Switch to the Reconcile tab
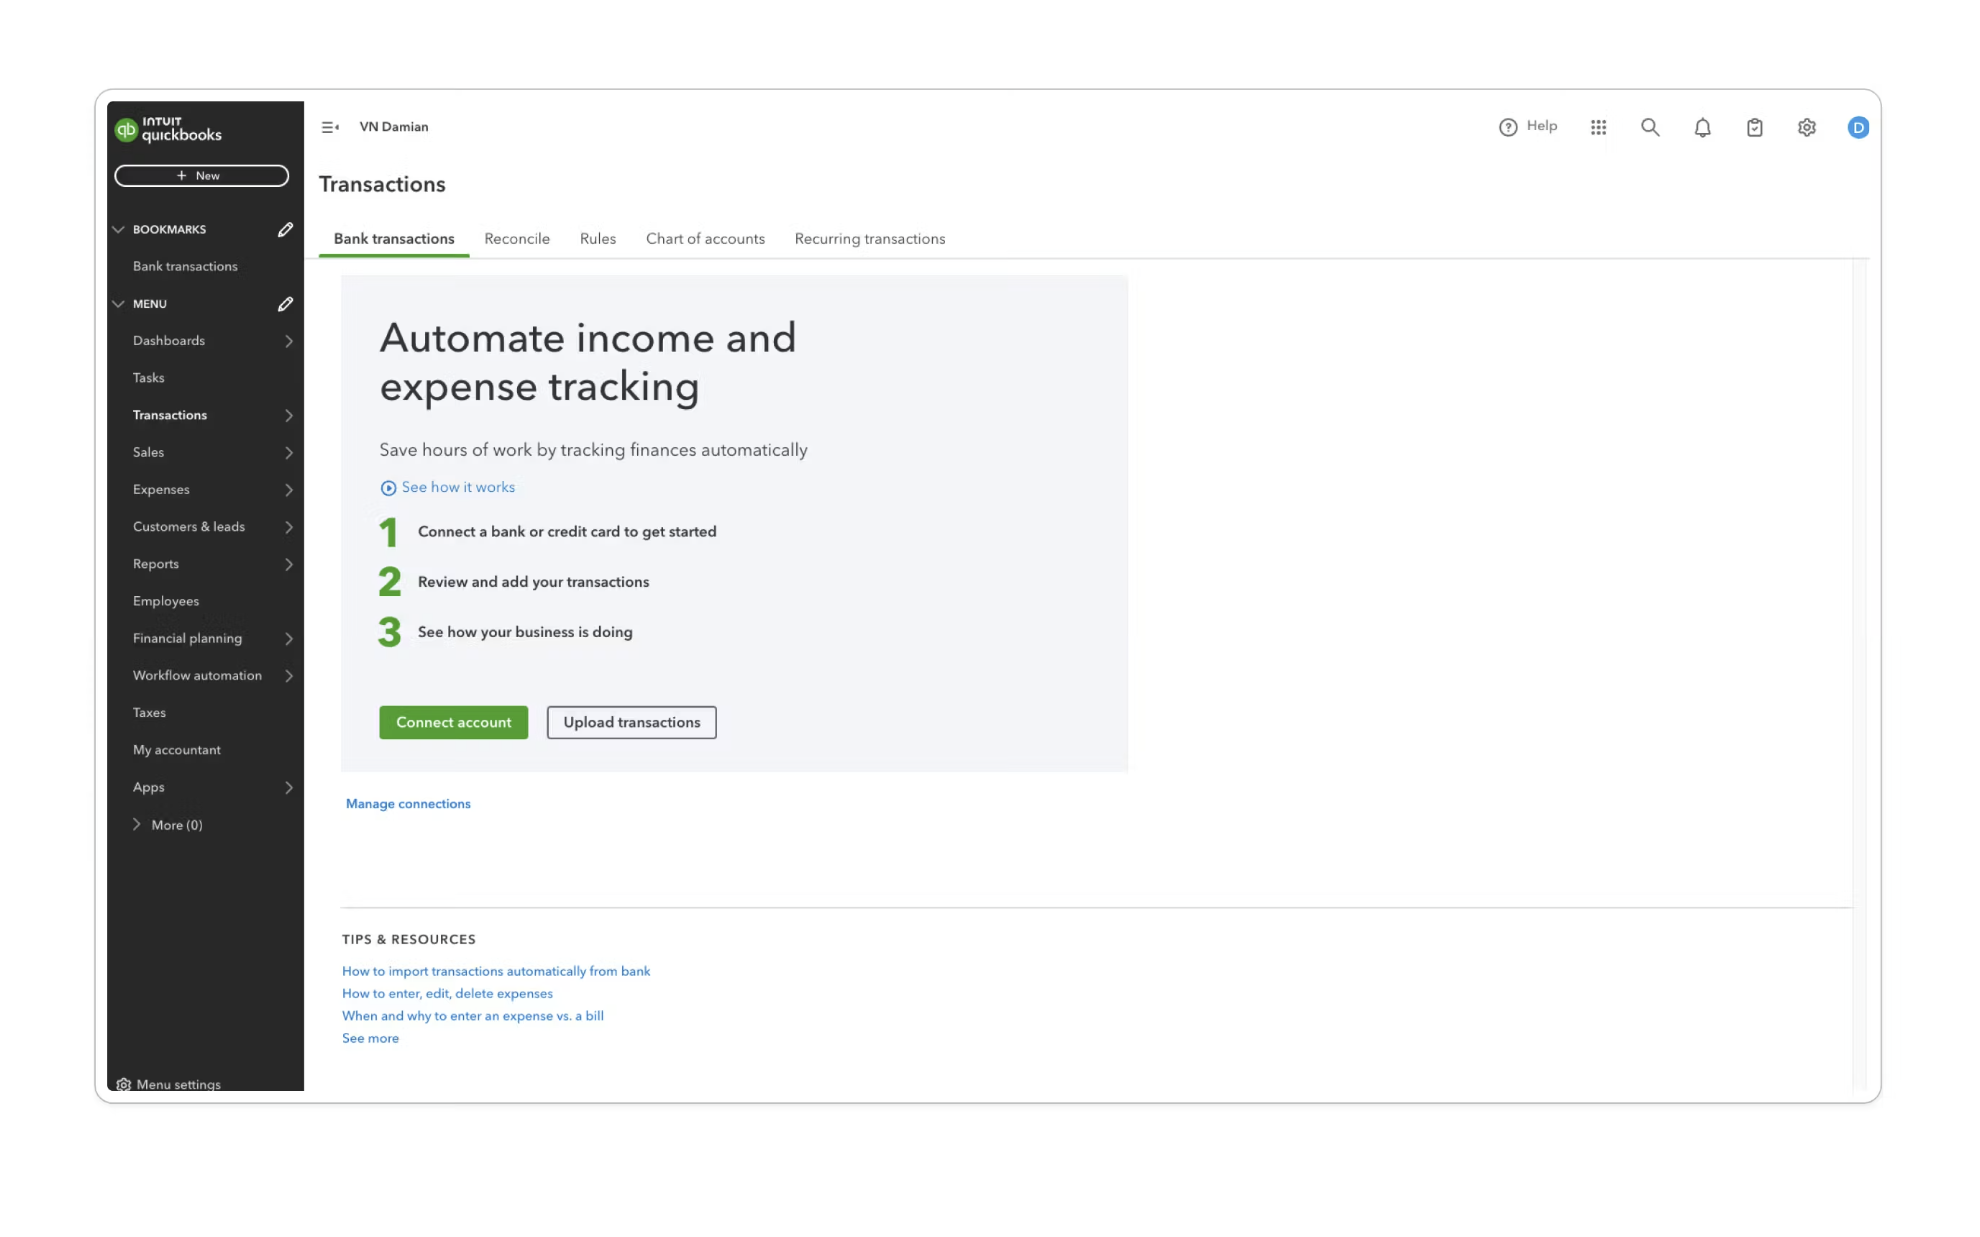Image resolution: width=1980 pixels, height=1237 pixels. 517,239
